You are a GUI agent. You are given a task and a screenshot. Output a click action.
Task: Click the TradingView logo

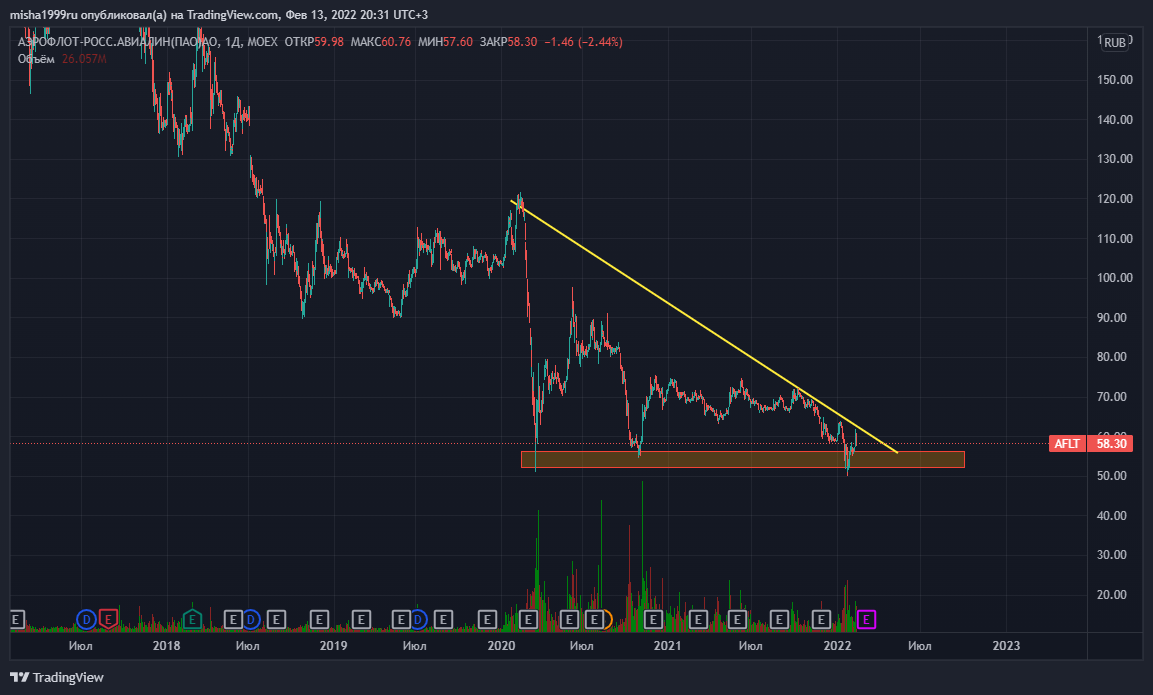click(57, 677)
